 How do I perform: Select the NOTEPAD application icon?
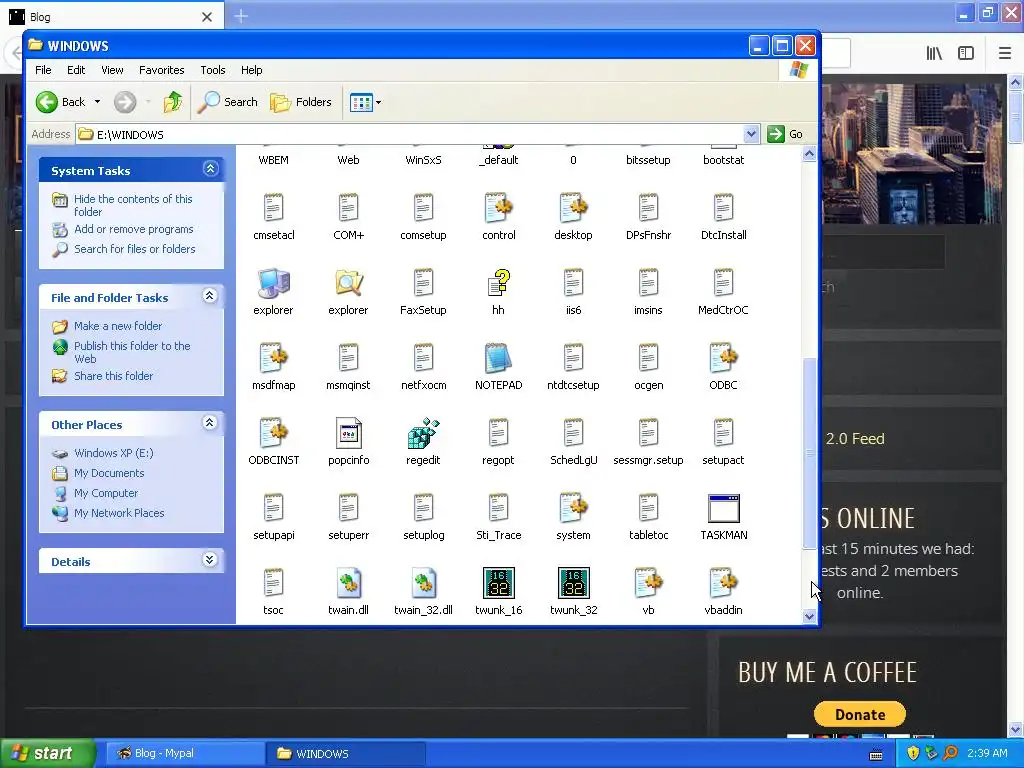[x=498, y=358]
